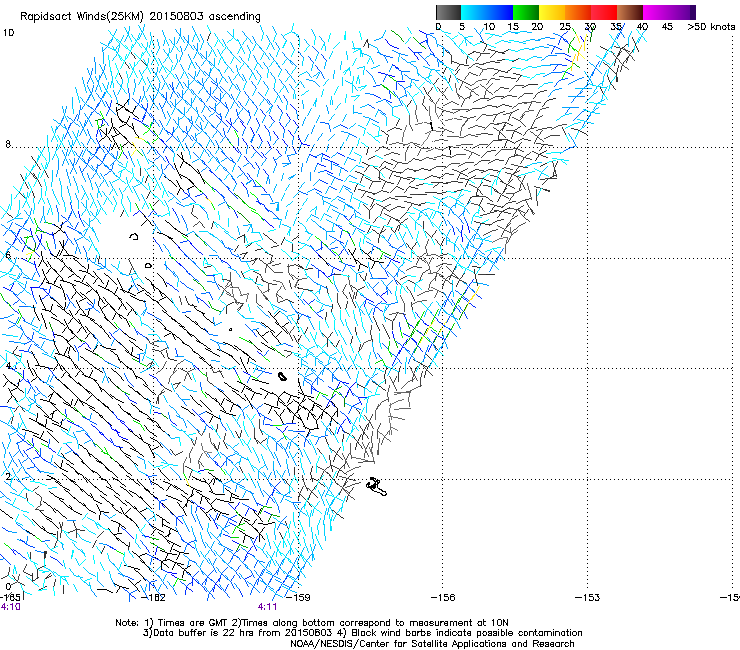Click the latitude label "8"
Image resolution: width=740 pixels, height=650 pixels.
click(8, 144)
